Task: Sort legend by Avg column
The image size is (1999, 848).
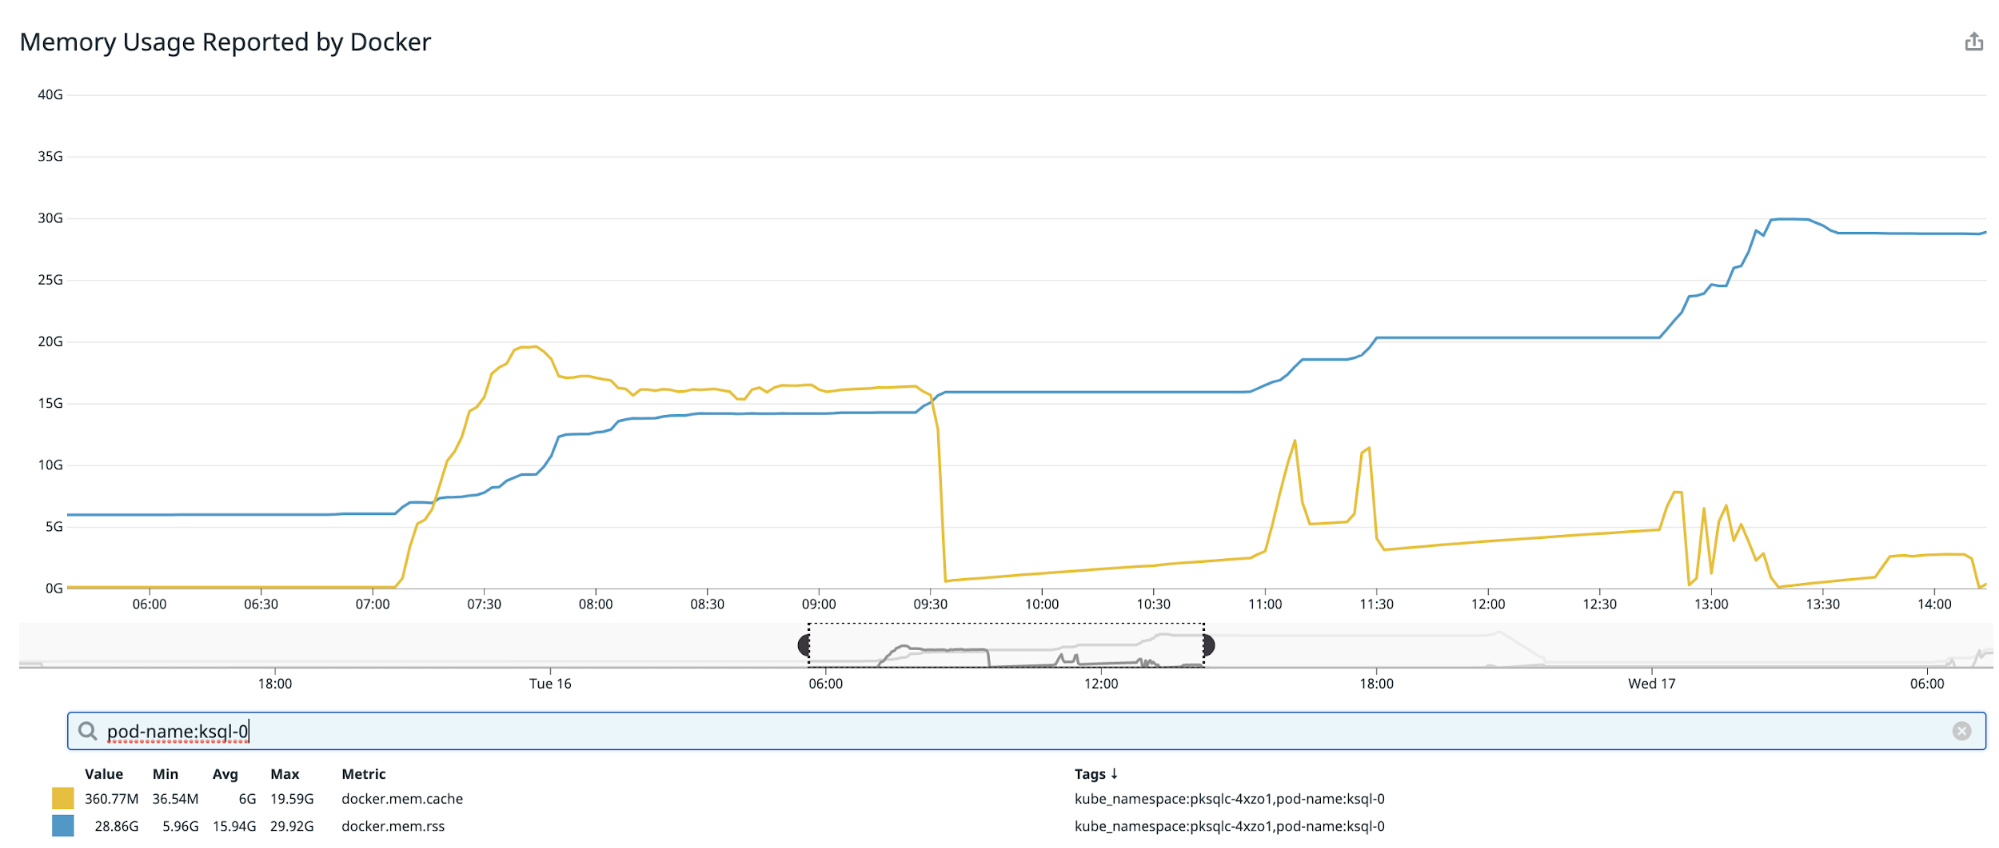Action: 225,774
